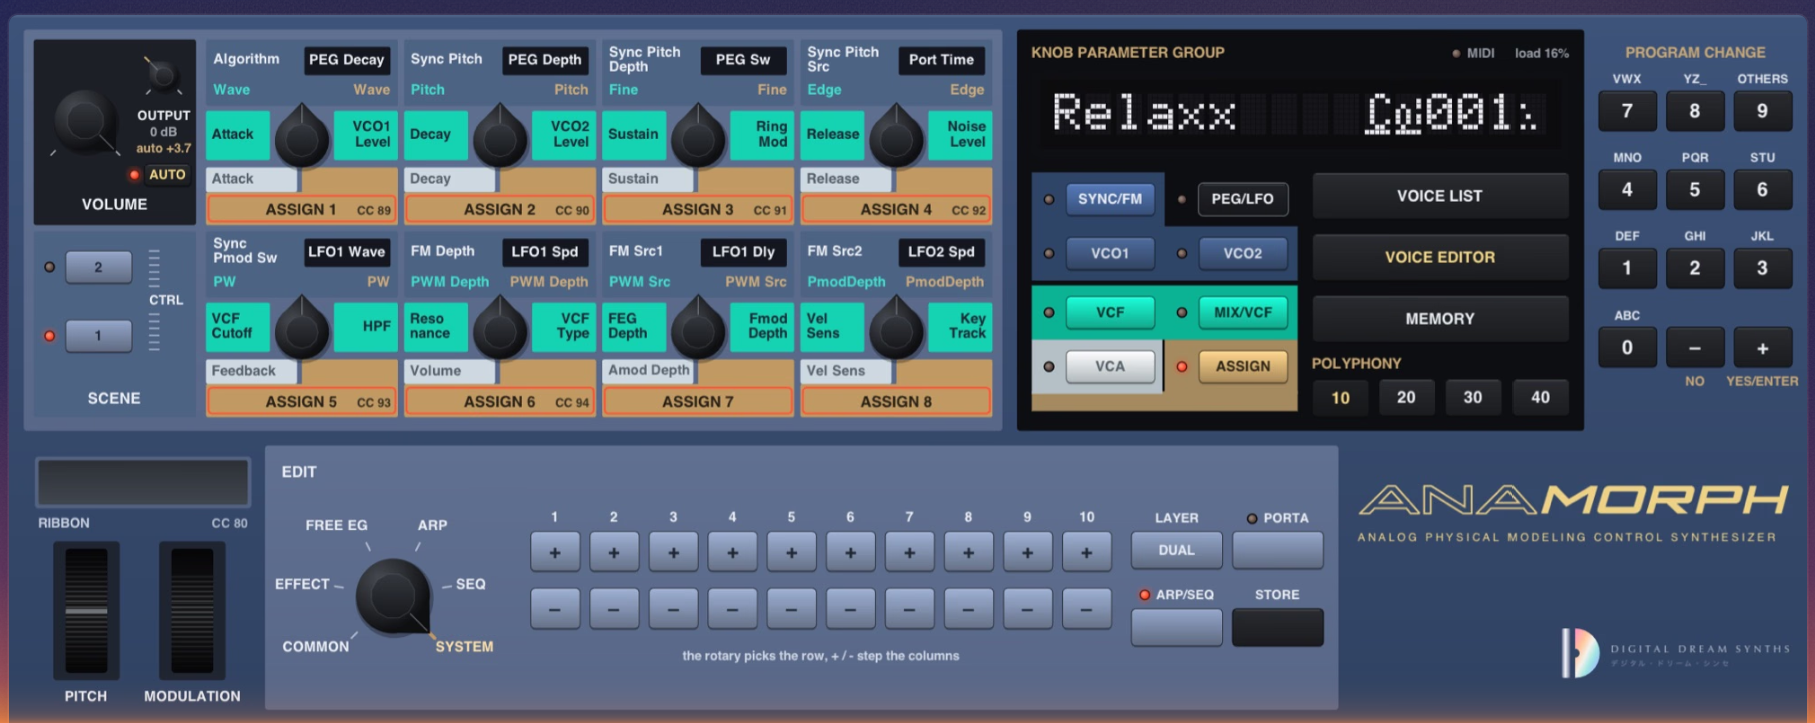Click the small OUTPUT level knob
The width and height of the screenshot is (1815, 723).
click(x=163, y=76)
